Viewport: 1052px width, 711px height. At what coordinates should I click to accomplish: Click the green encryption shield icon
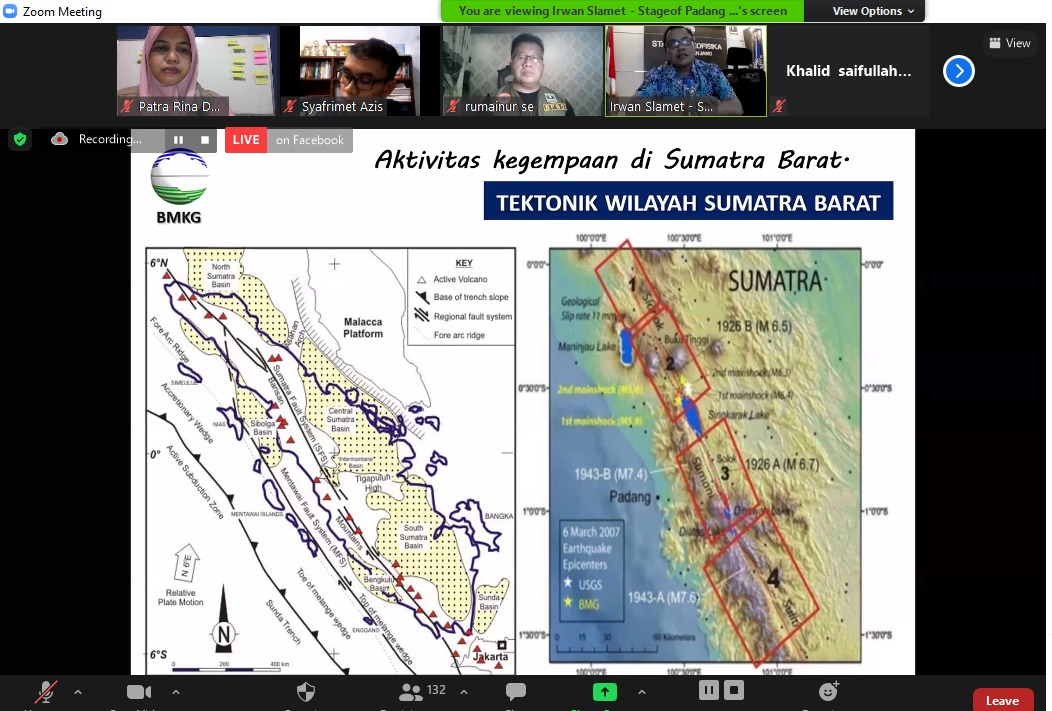[x=20, y=140]
